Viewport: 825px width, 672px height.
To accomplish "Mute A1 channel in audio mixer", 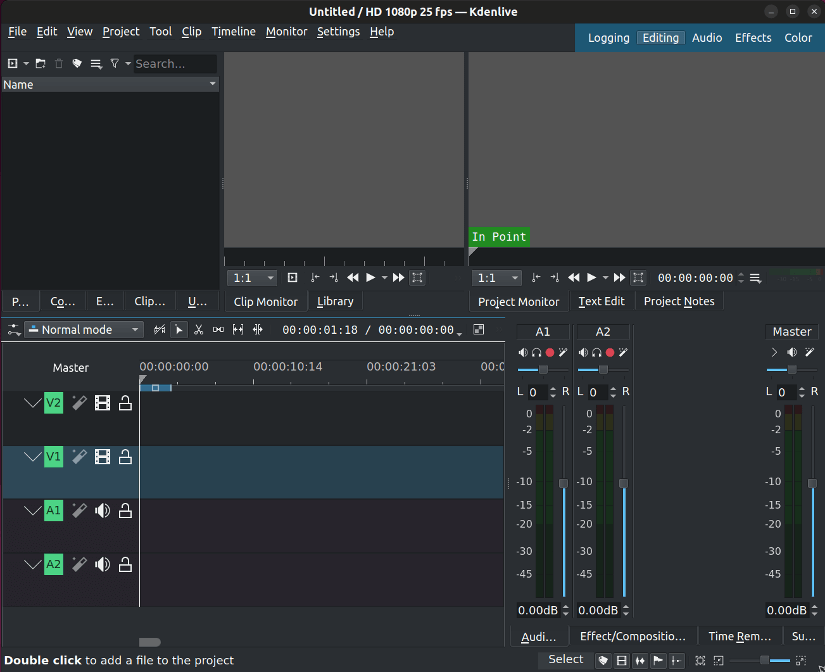I will click(522, 353).
